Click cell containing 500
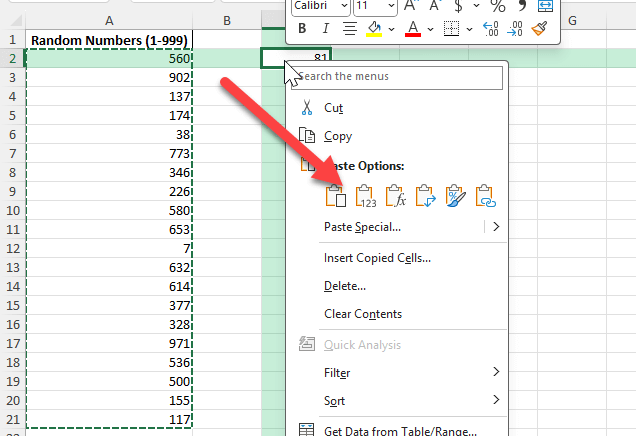This screenshot has height=436, width=636. click(109, 381)
